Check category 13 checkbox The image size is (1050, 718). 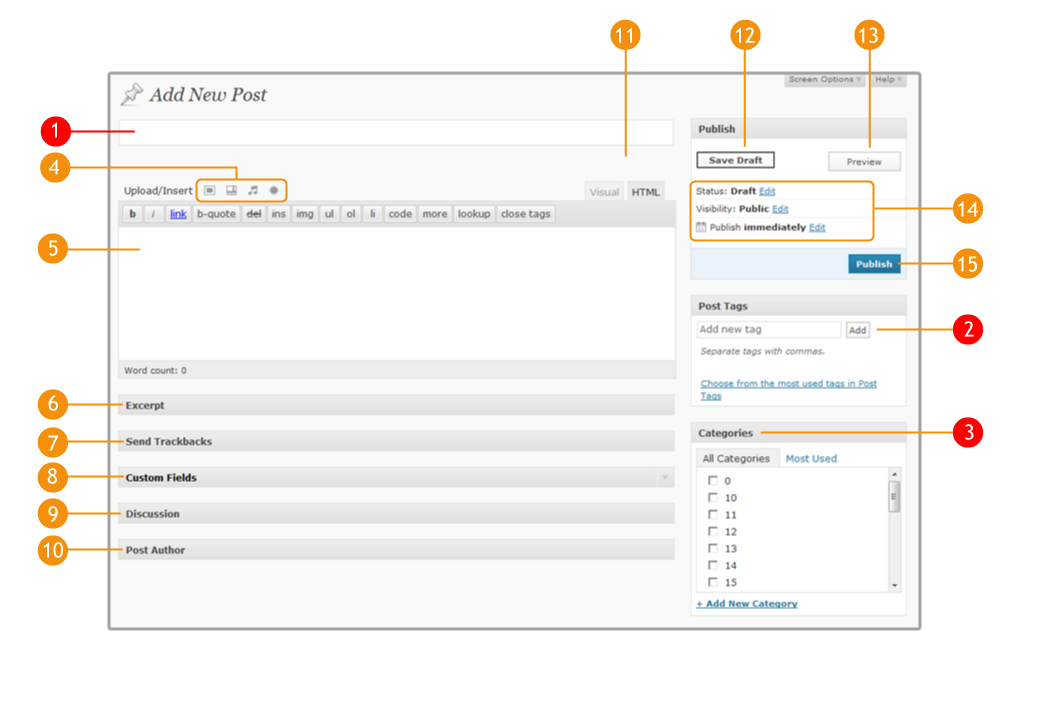[712, 548]
